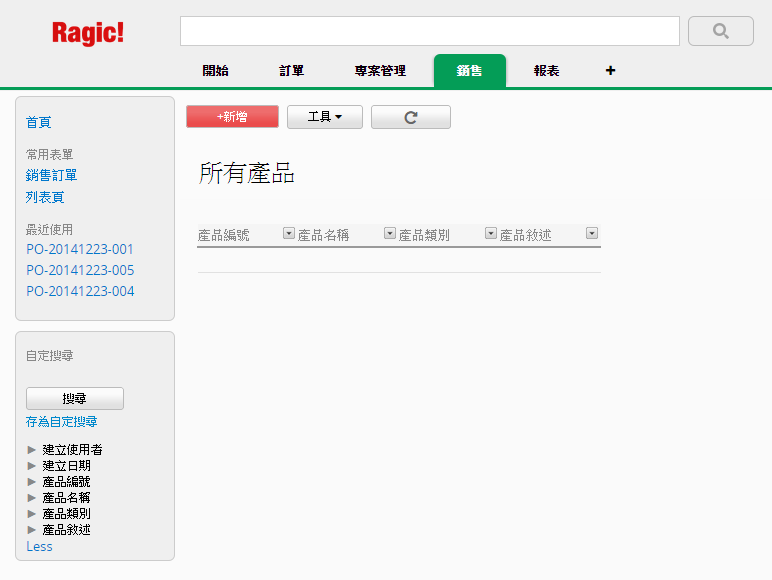This screenshot has height=580, width=772.
Task: Click the magnifier search button
Action: 720,31
